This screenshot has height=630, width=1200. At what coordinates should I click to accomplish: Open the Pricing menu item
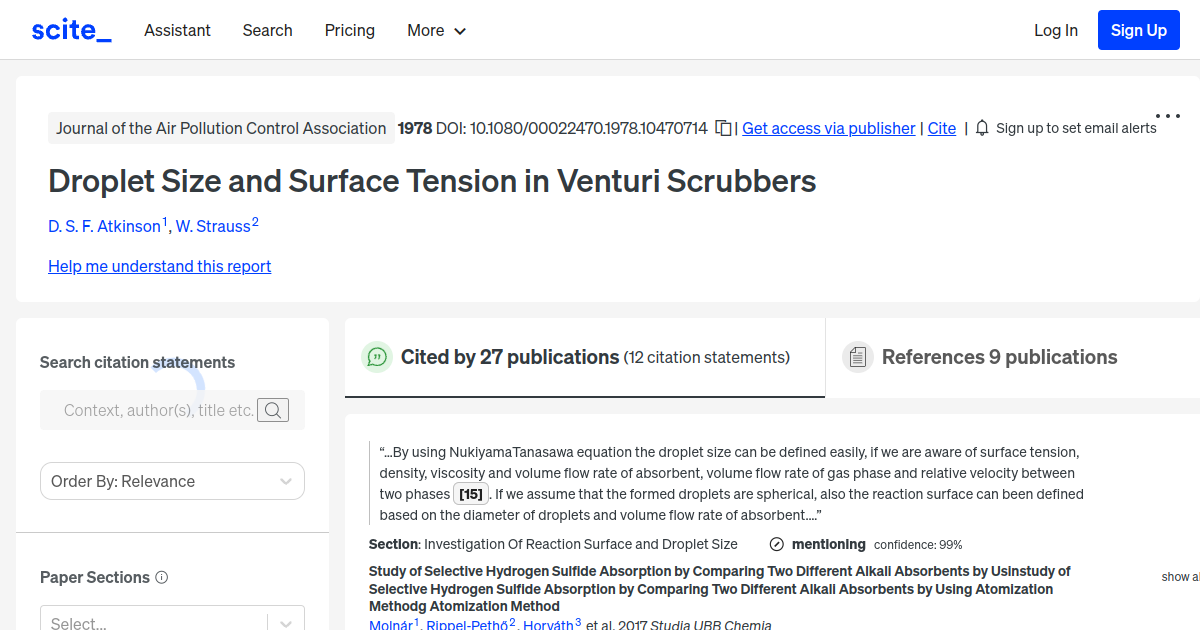tap(349, 30)
